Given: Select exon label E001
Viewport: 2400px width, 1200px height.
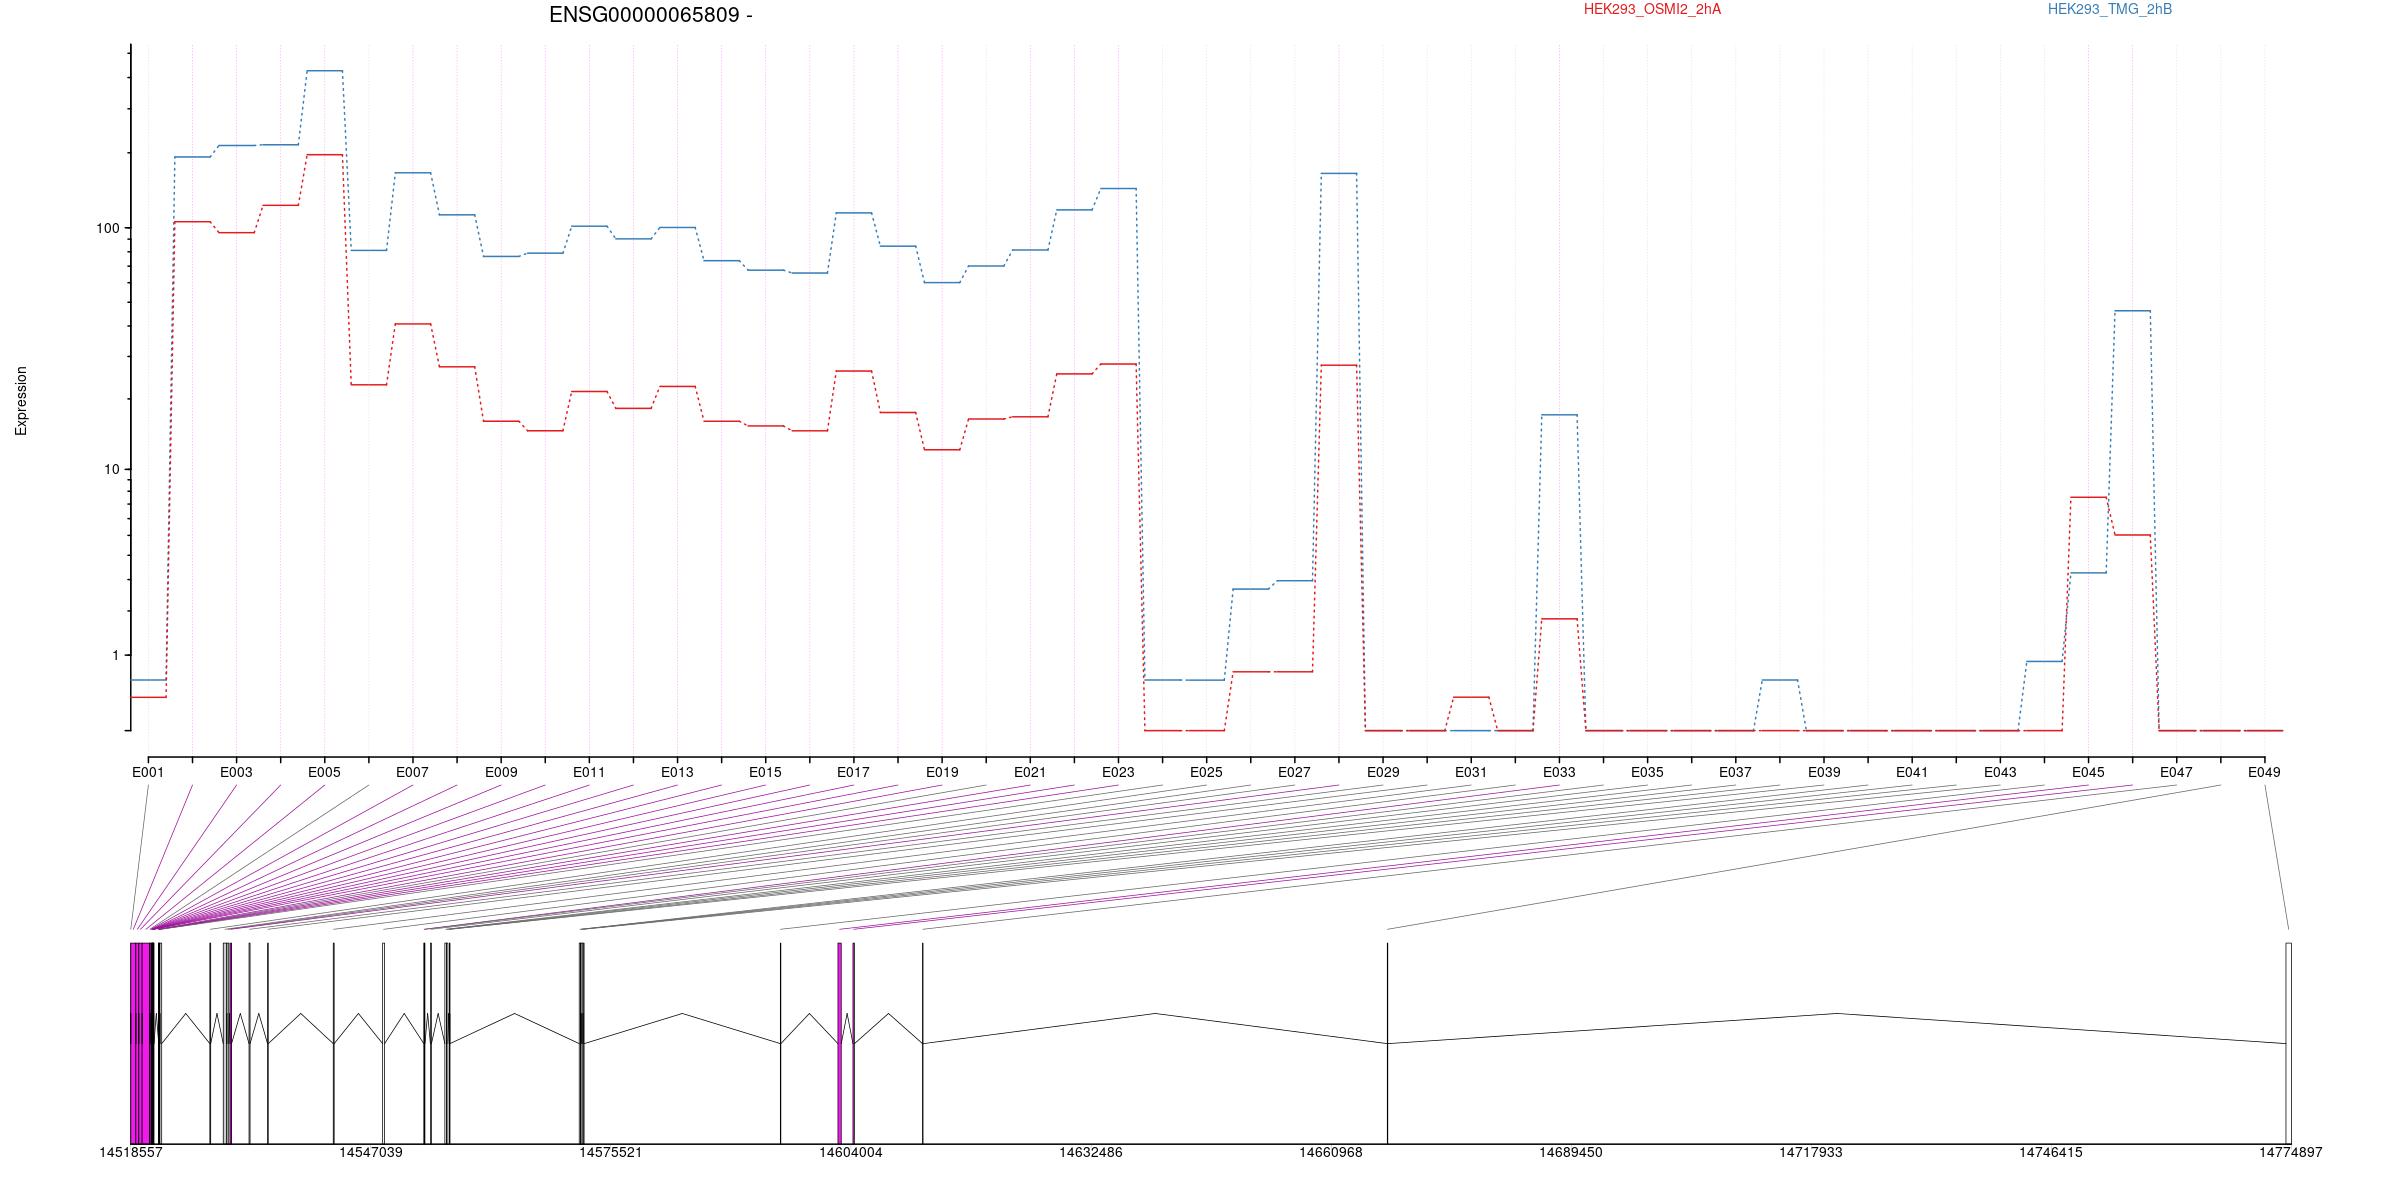Looking at the screenshot, I should 148,772.
